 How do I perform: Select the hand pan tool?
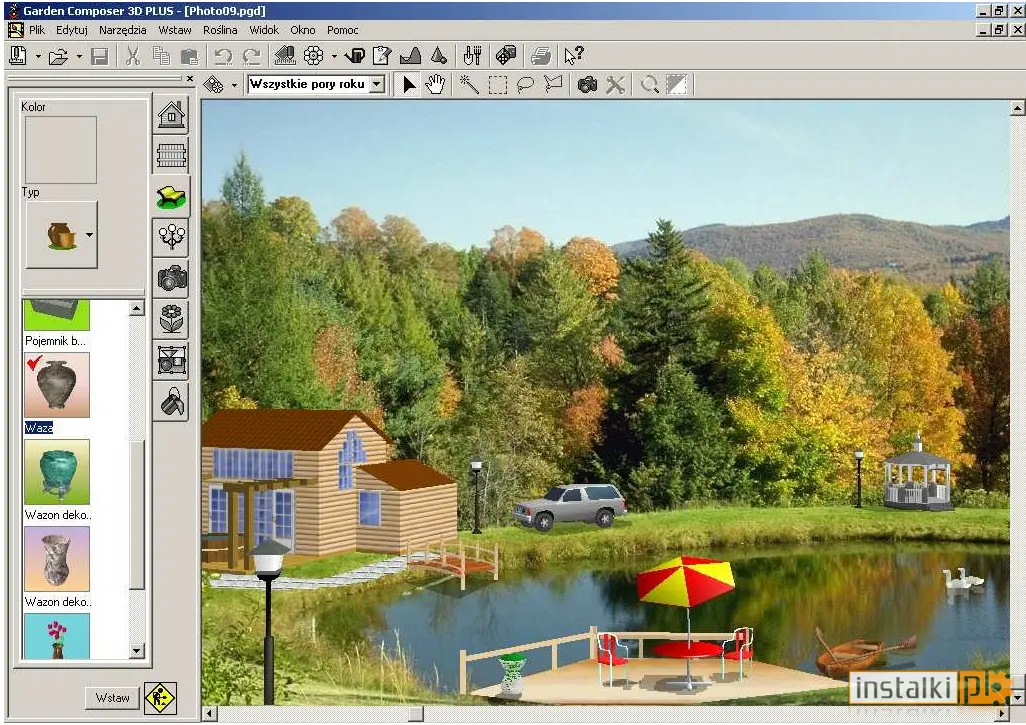tap(435, 84)
